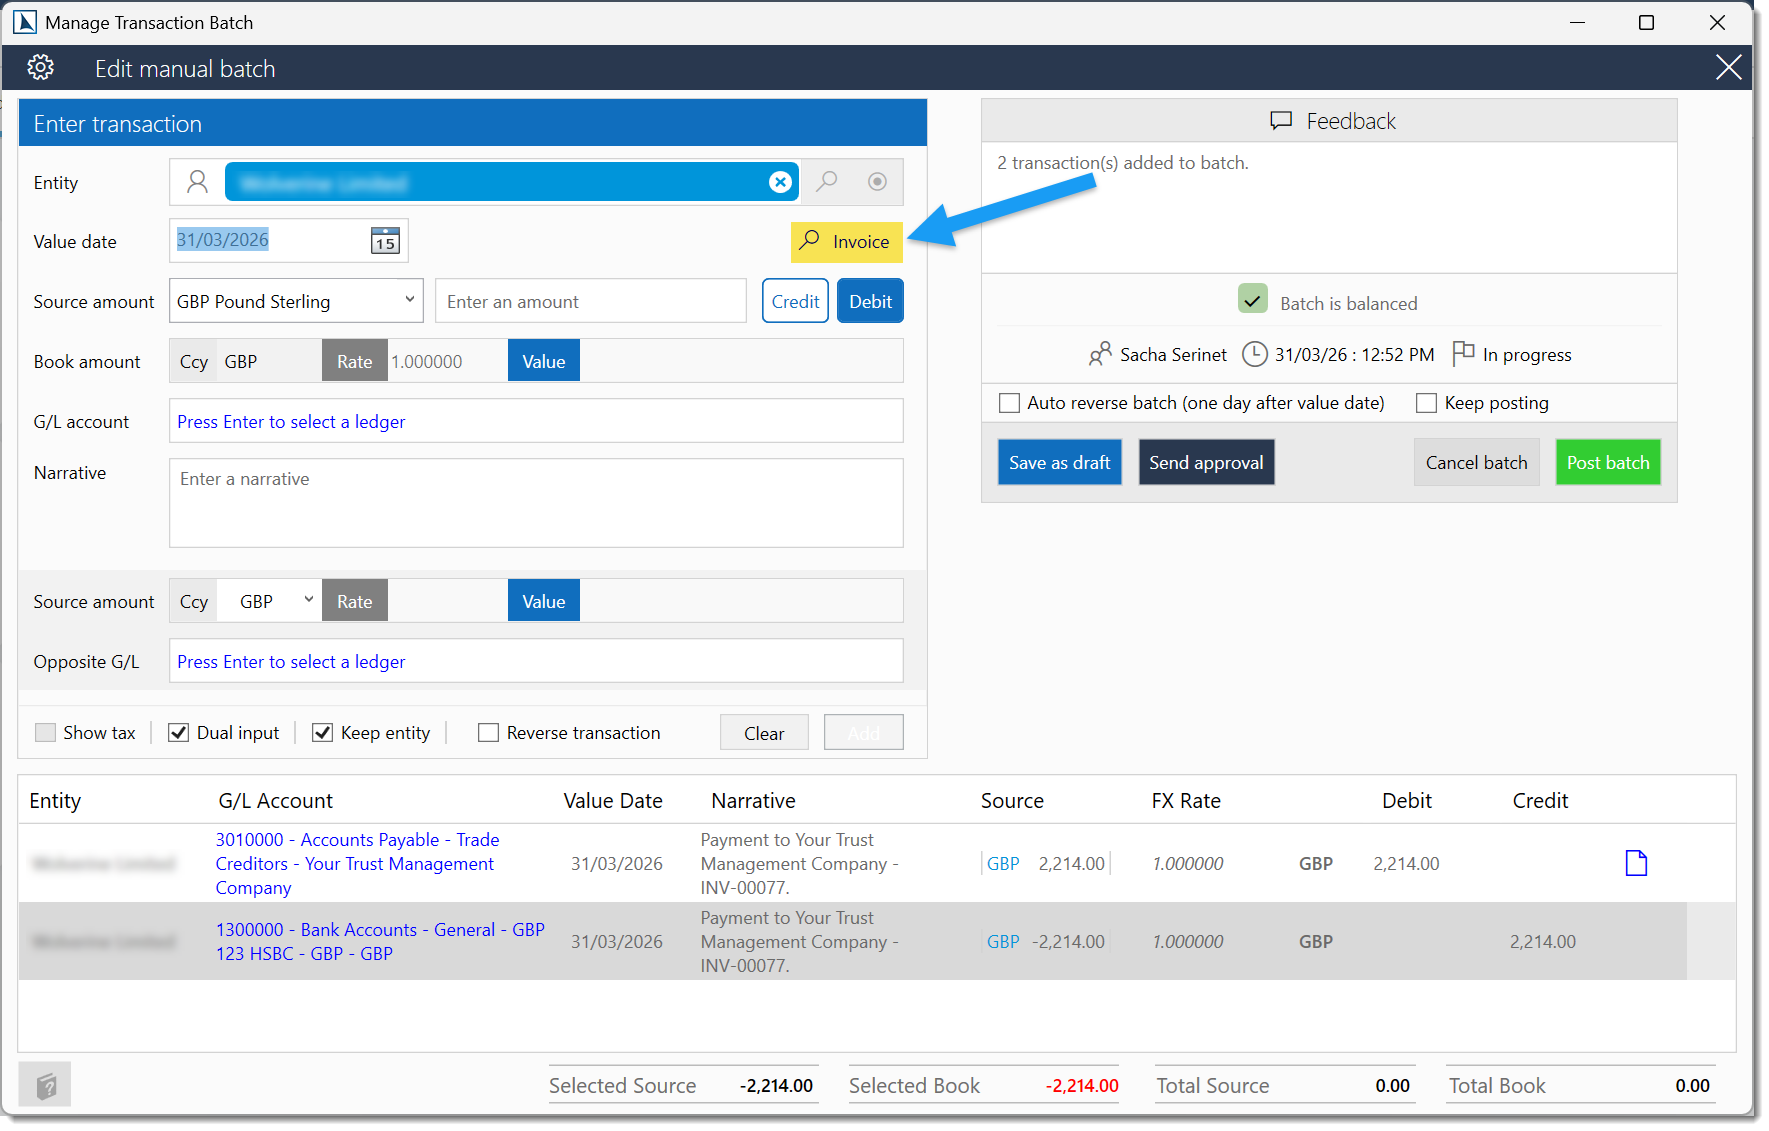Search entities using the magnifier icon
The width and height of the screenshot is (1769, 1131).
pyautogui.click(x=827, y=182)
